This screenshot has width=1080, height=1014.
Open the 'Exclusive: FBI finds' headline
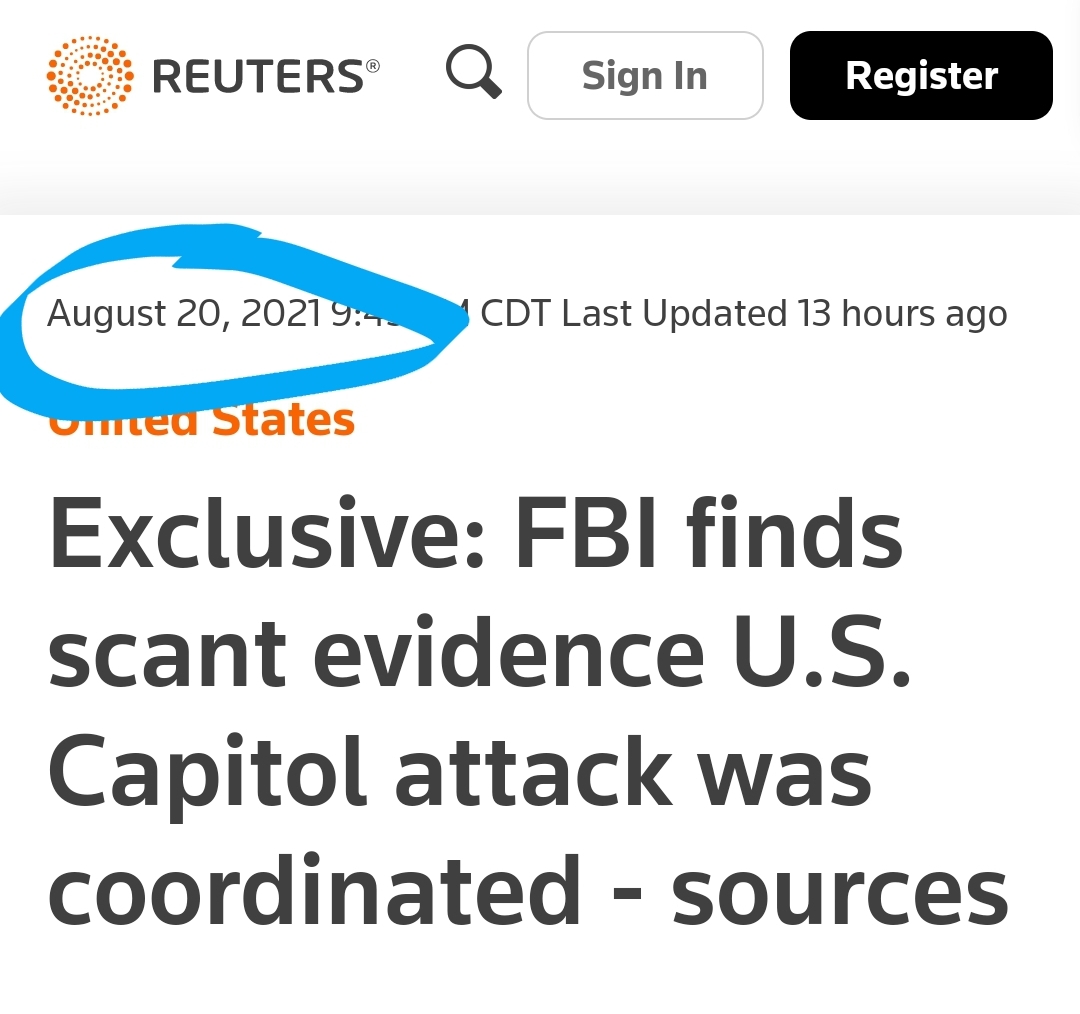475,534
